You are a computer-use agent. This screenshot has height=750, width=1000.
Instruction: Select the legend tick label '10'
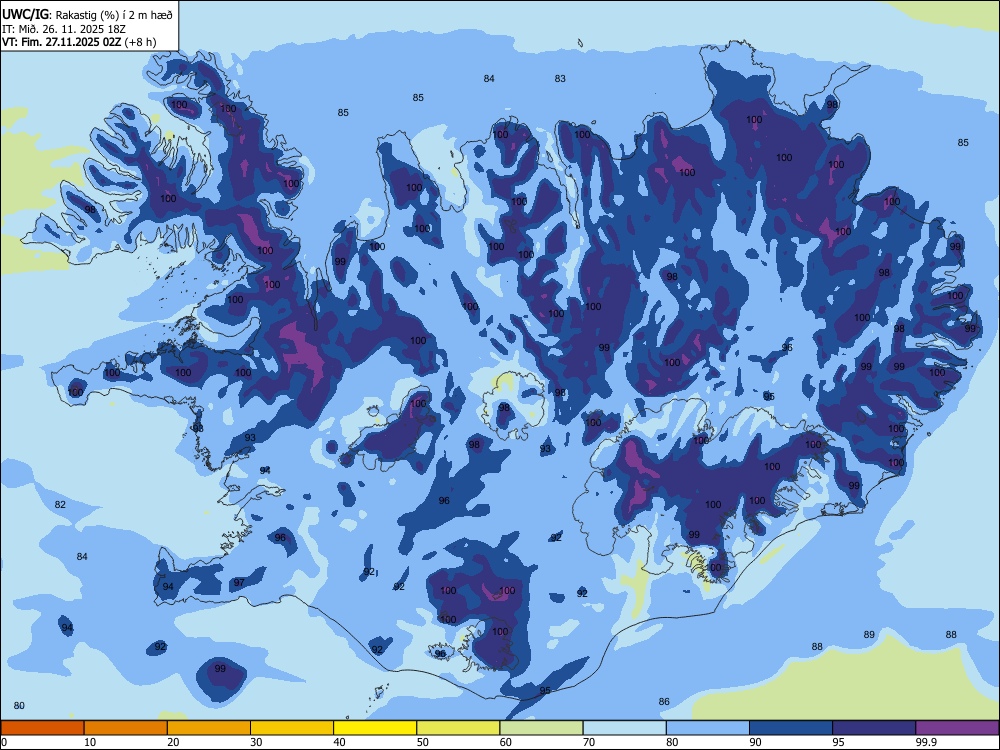pos(90,742)
